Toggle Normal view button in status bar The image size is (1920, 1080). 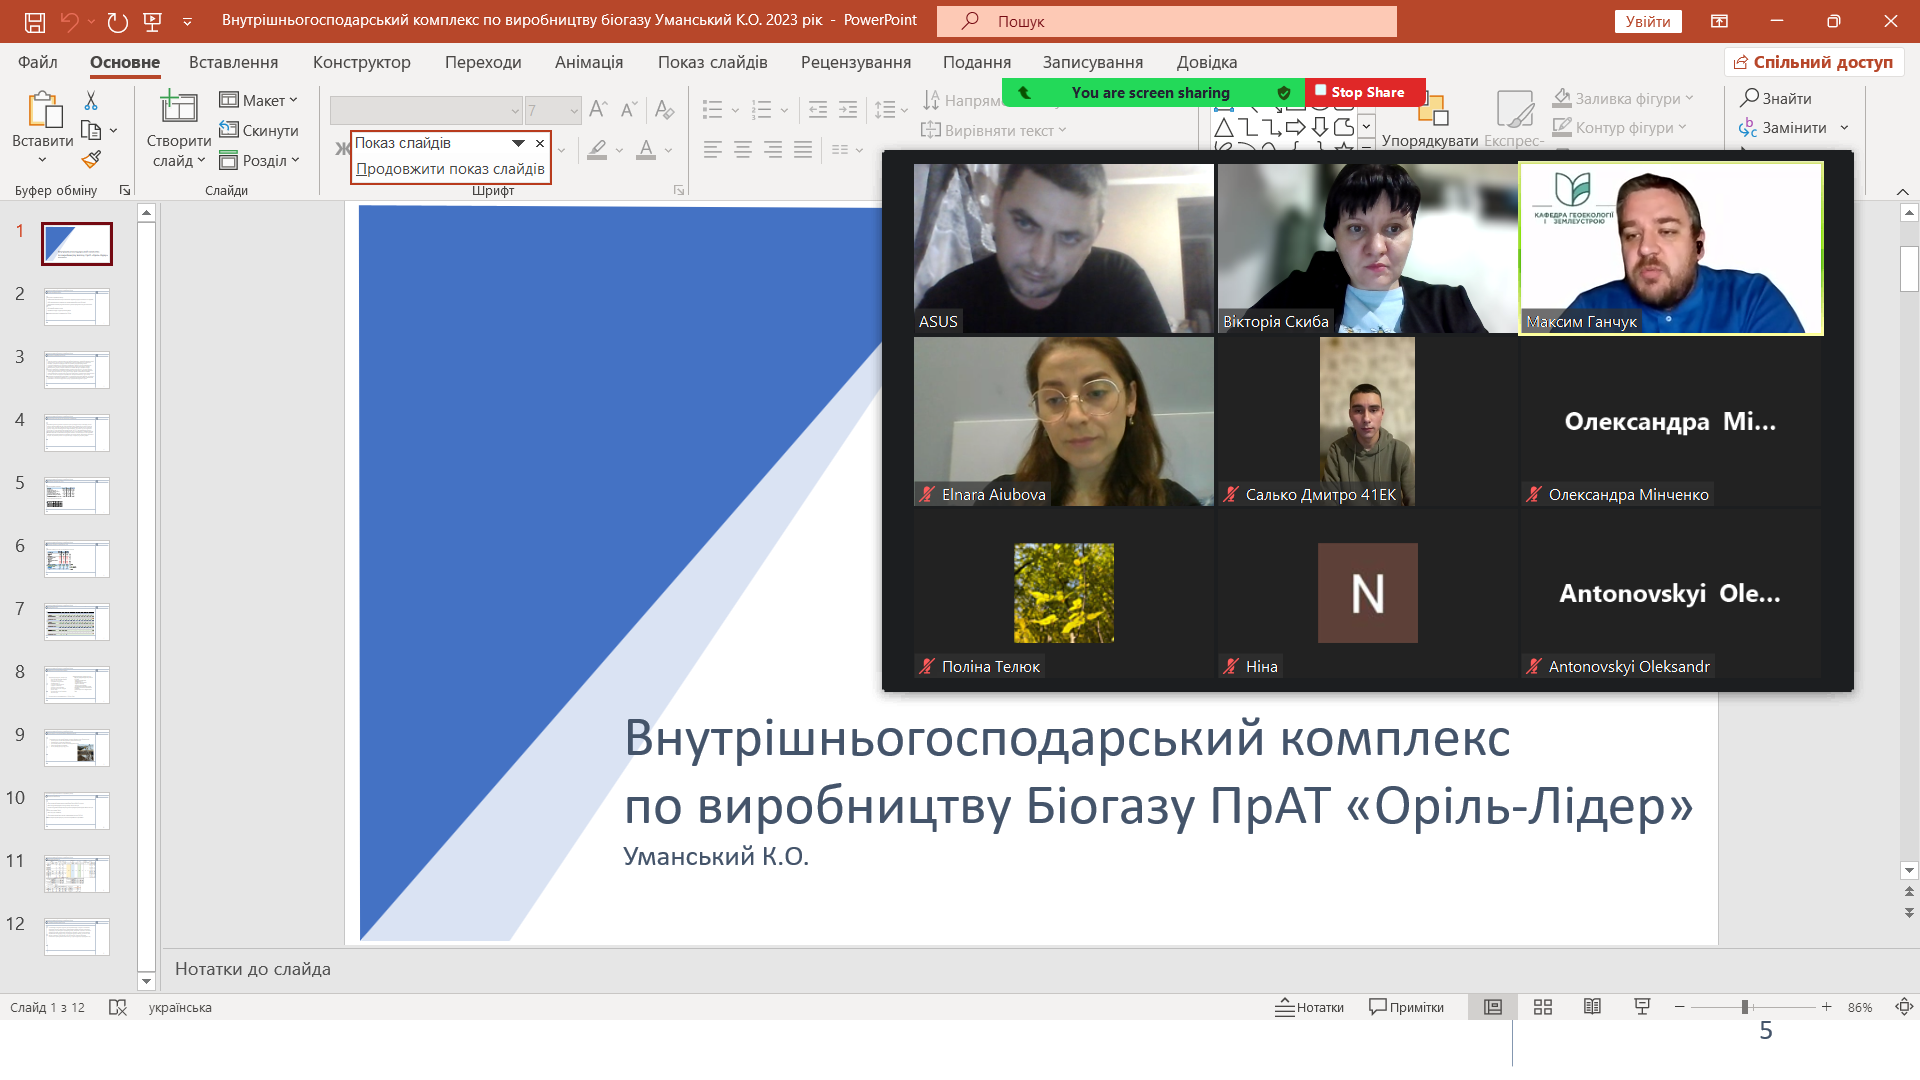click(x=1493, y=1007)
